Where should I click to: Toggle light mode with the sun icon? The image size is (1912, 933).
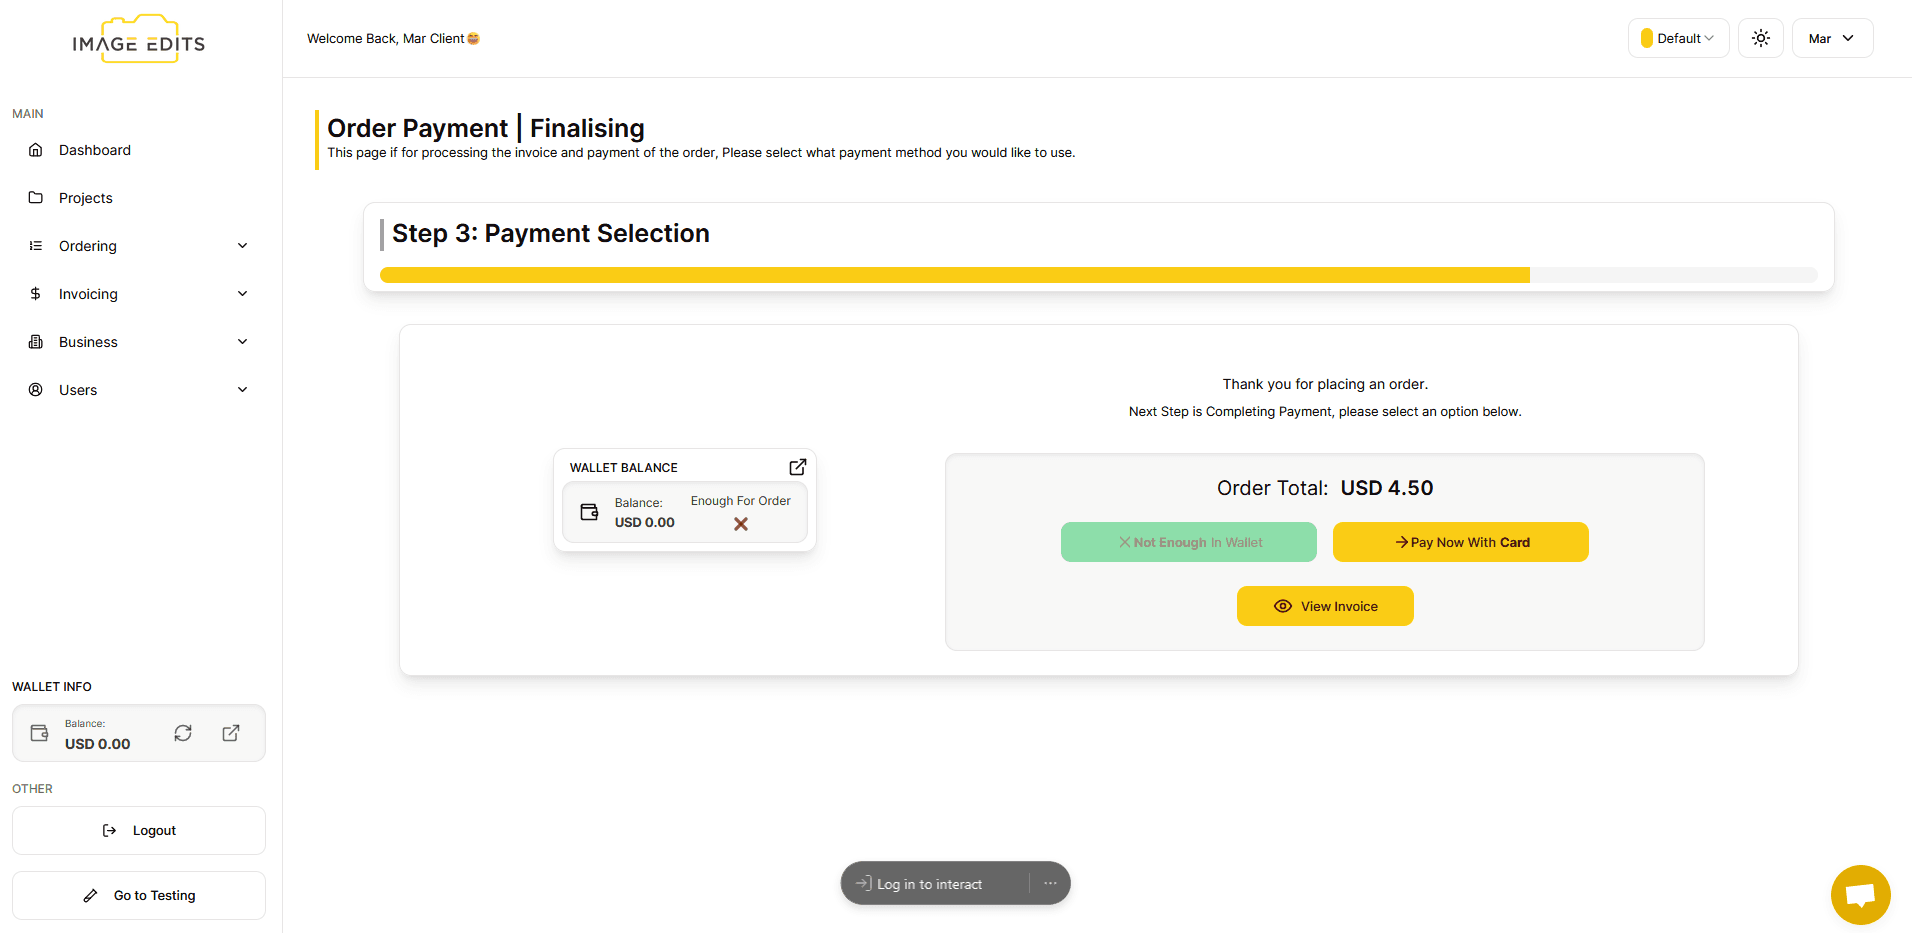1760,38
